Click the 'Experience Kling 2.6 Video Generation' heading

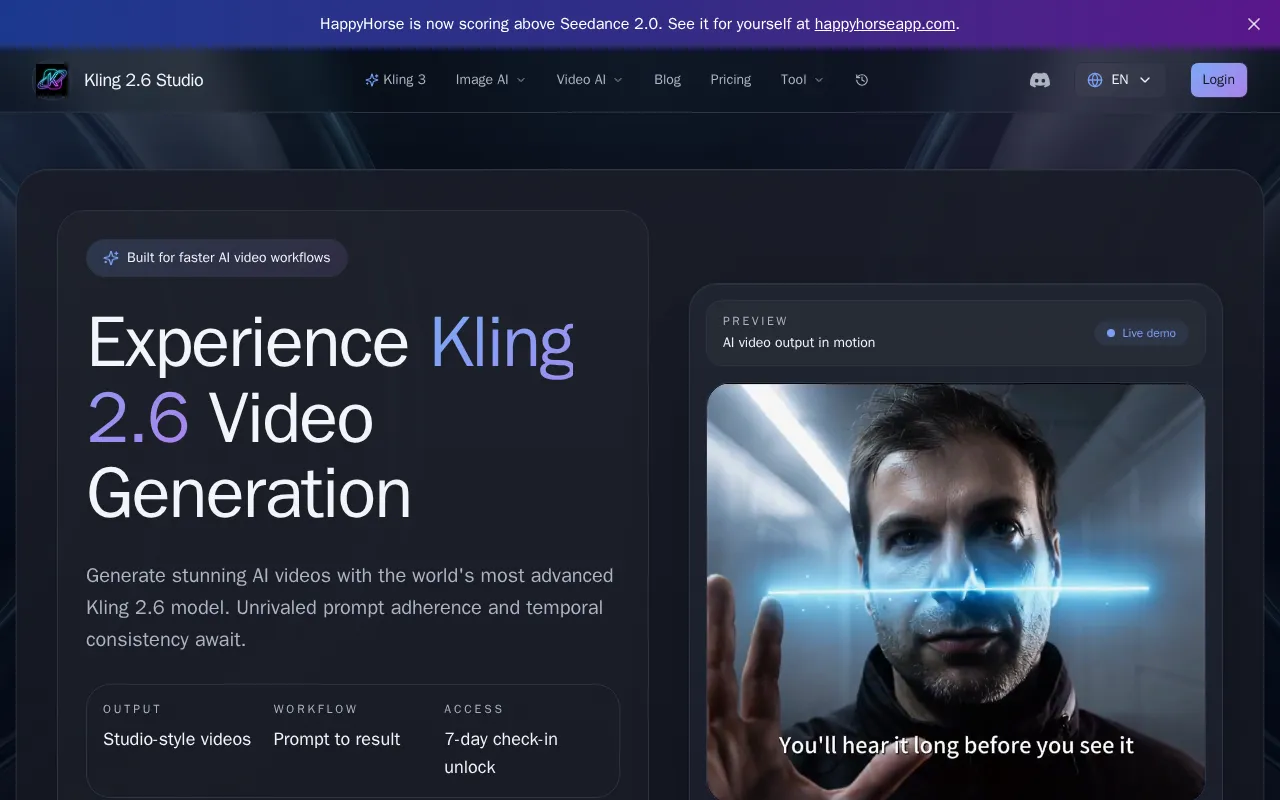(331, 418)
